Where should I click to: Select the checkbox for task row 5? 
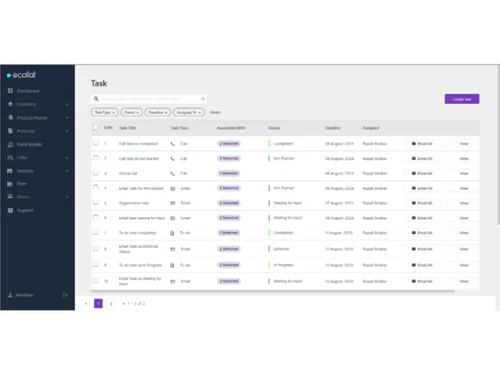[x=96, y=202]
